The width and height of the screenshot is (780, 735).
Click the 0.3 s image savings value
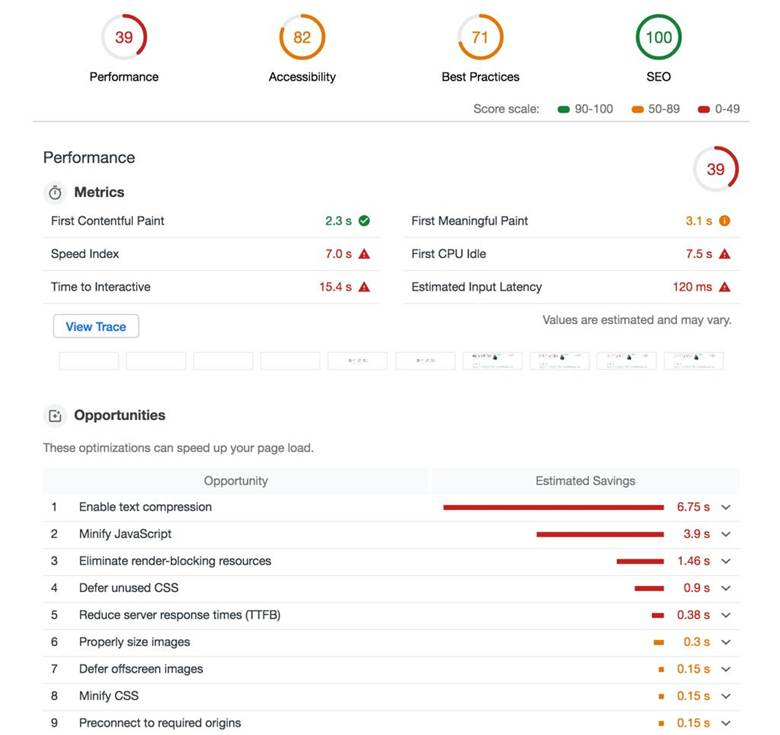(x=696, y=642)
